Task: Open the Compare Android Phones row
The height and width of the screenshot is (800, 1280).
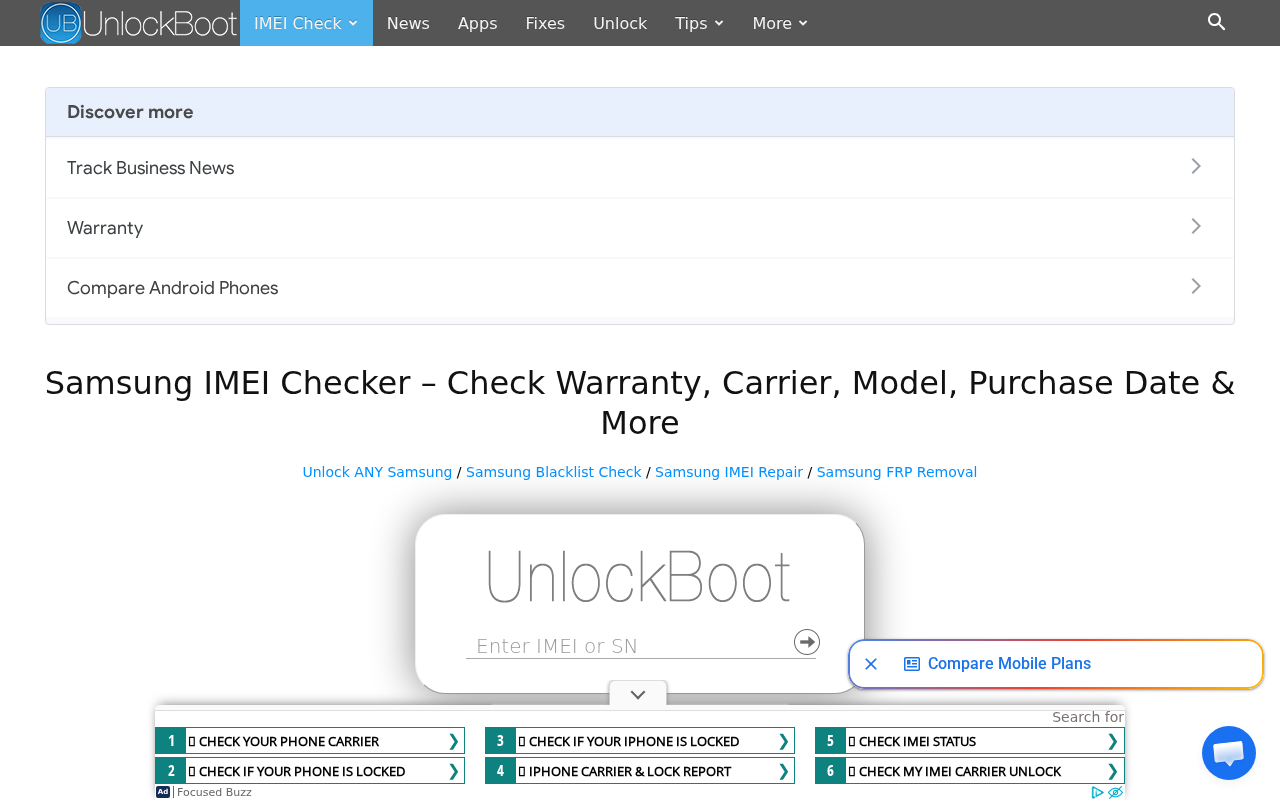Action: pyautogui.click(x=640, y=288)
